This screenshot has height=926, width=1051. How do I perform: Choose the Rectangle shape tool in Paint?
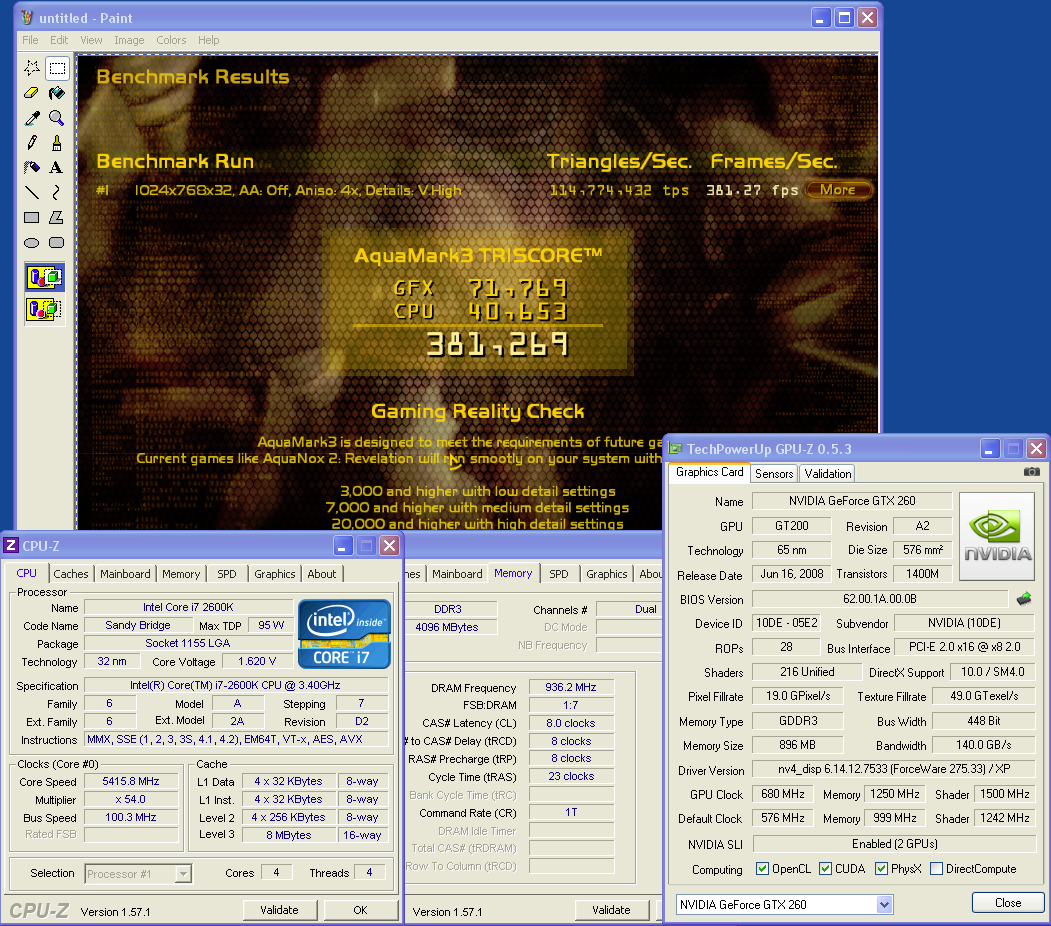pyautogui.click(x=32, y=218)
